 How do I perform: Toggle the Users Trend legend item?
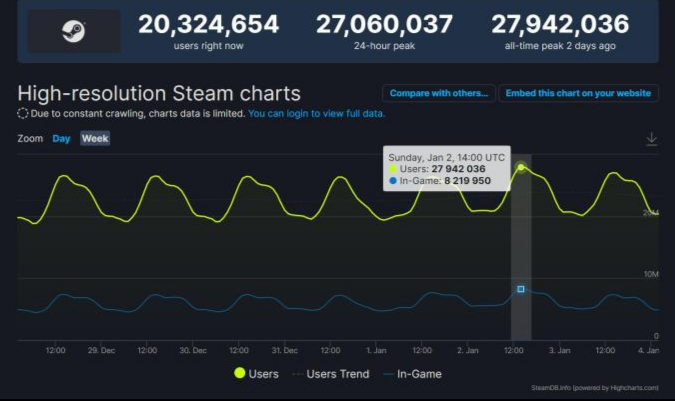coord(331,374)
